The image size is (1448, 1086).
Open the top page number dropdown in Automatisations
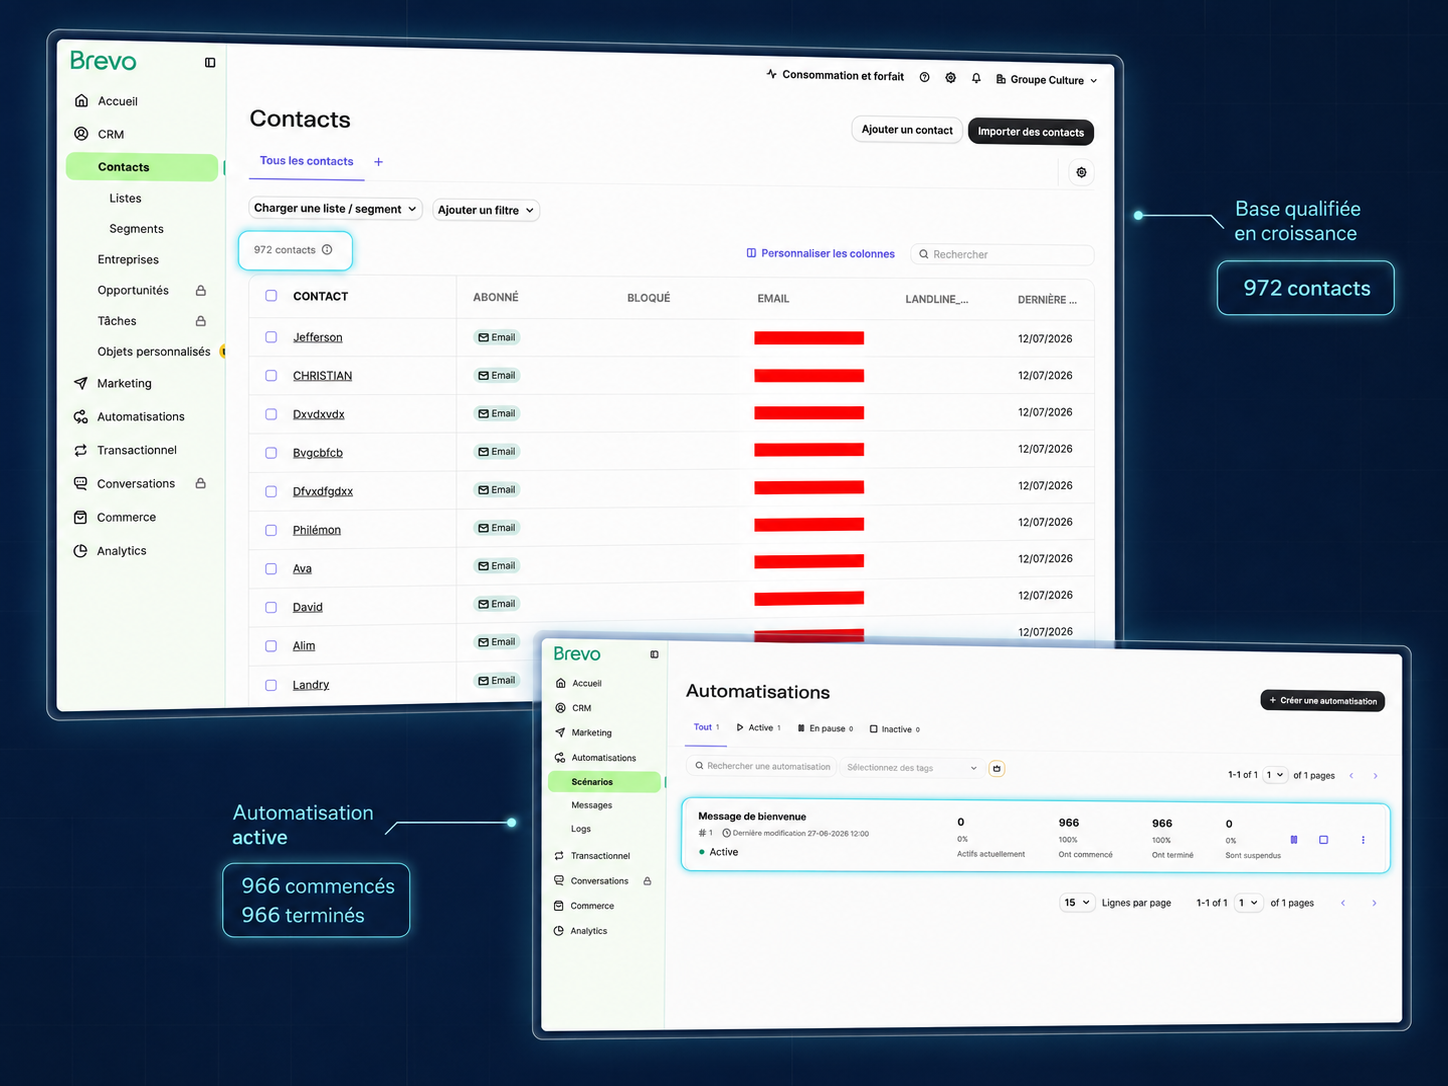coord(1275,775)
